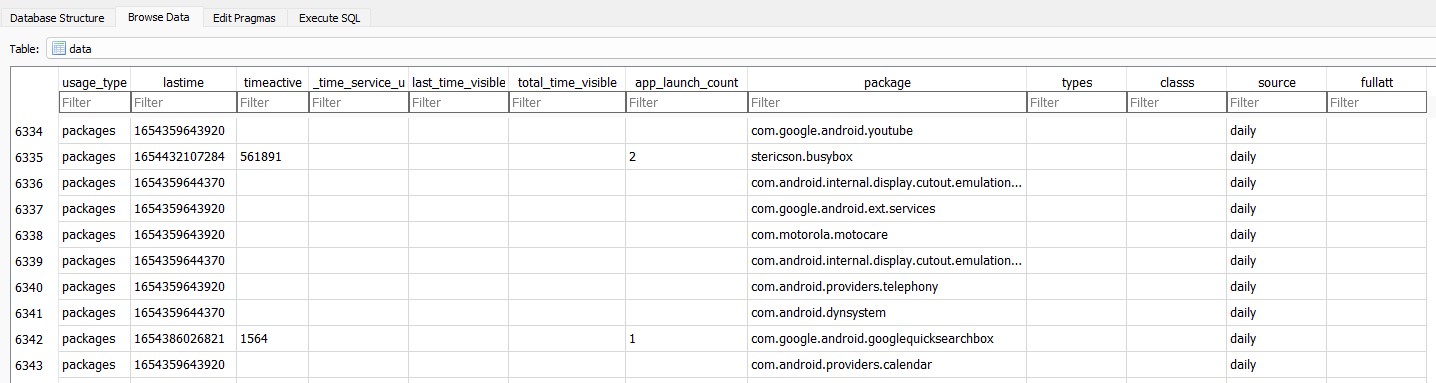
Task: Select the cutout.emulation package in row 6339
Action: pyautogui.click(x=886, y=261)
